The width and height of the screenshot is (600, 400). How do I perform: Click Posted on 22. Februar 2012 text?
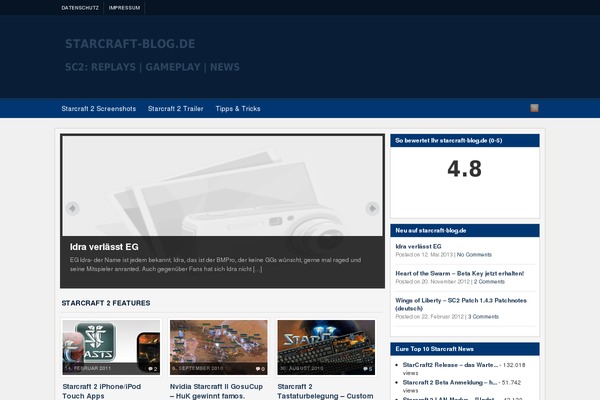(430, 317)
